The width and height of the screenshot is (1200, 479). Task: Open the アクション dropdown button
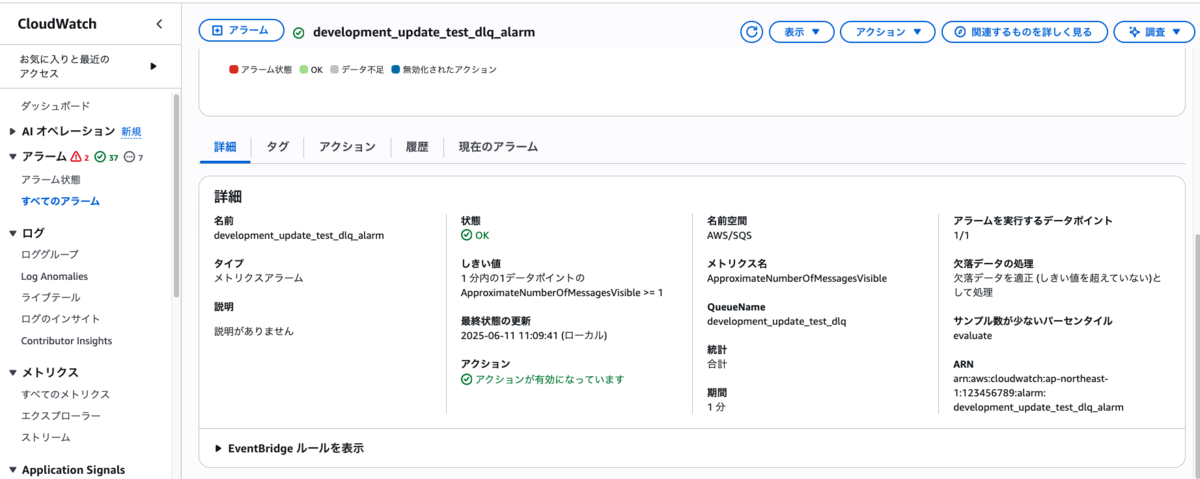tap(888, 32)
